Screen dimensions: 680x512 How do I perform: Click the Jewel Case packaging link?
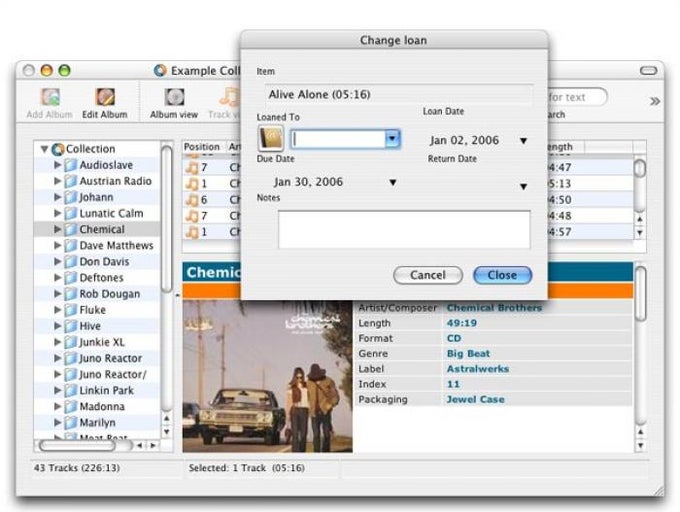[x=476, y=400]
